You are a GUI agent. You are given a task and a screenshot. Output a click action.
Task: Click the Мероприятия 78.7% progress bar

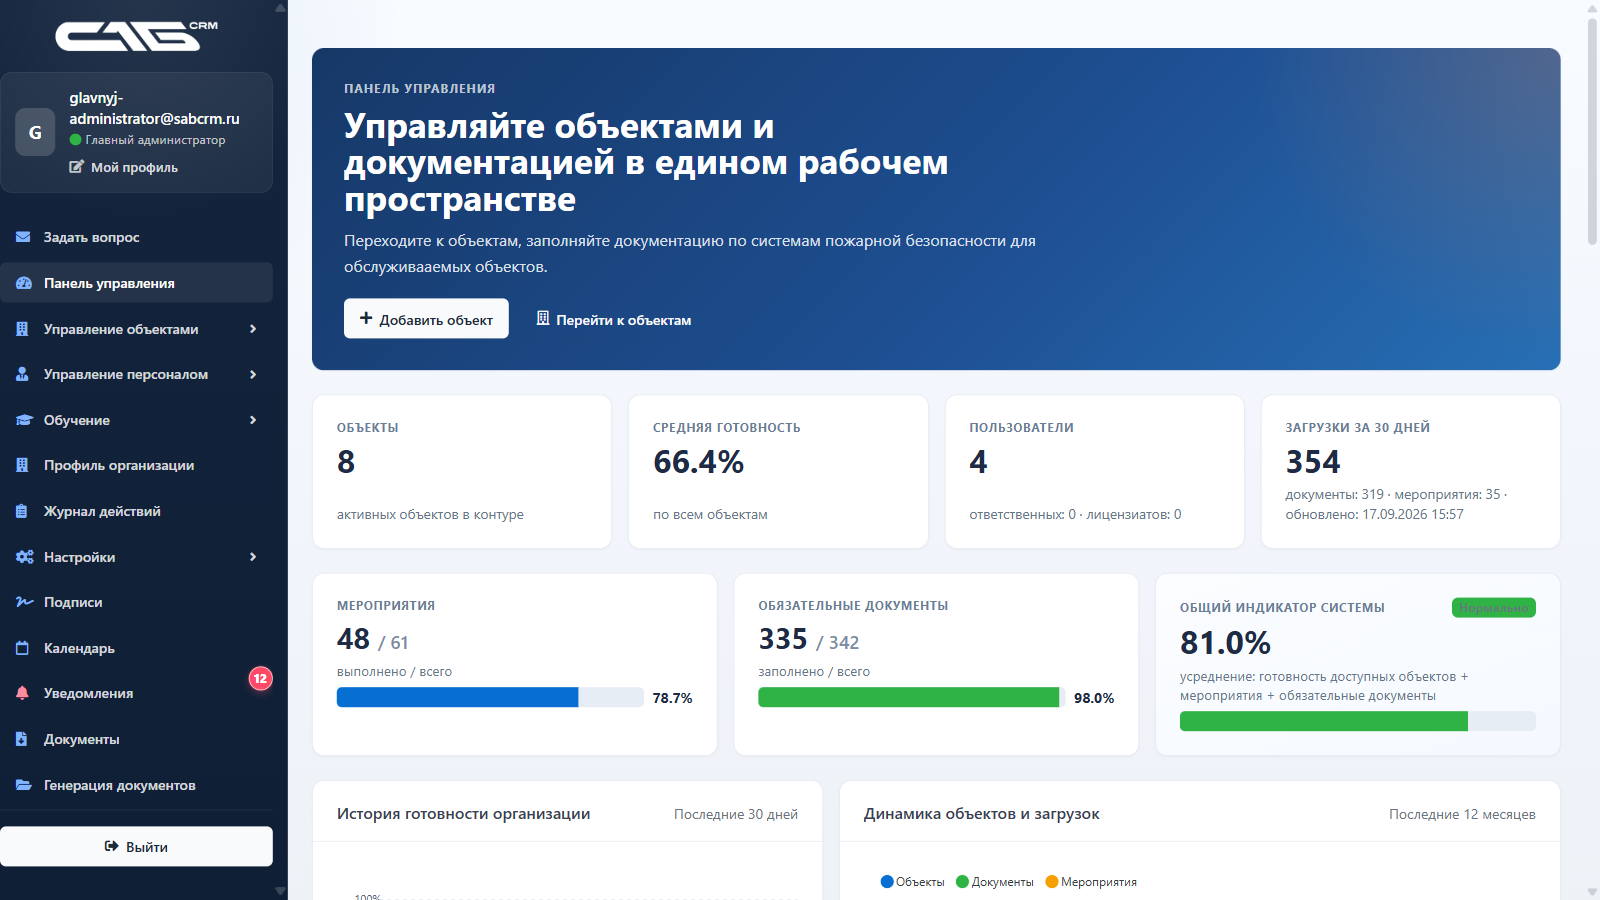(490, 697)
